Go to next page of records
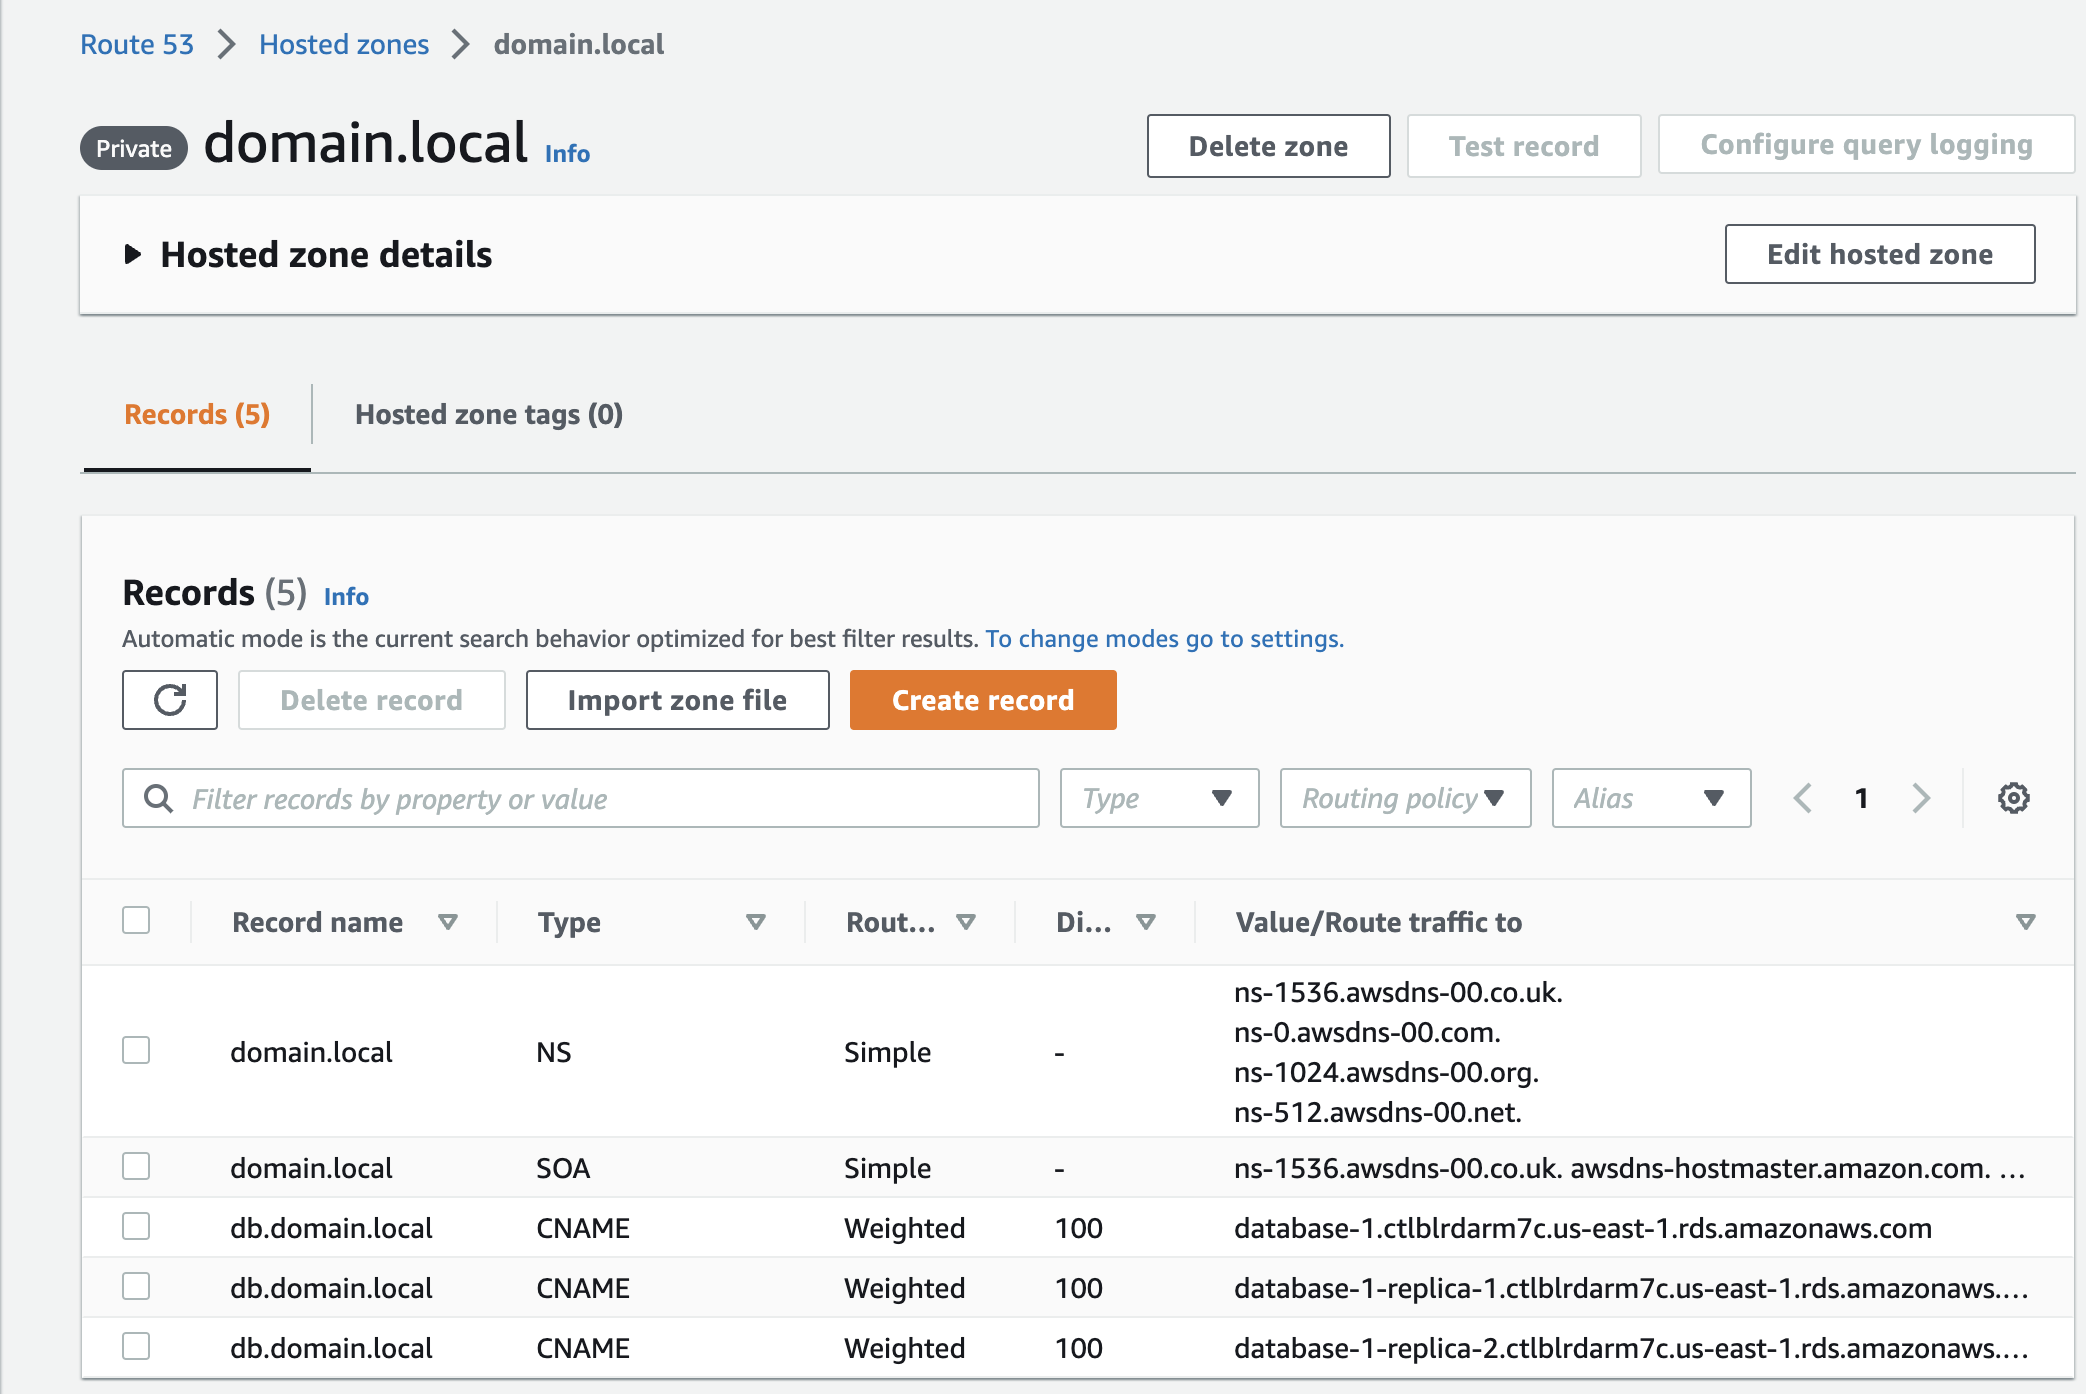Image resolution: width=2086 pixels, height=1394 pixels. click(x=1920, y=798)
